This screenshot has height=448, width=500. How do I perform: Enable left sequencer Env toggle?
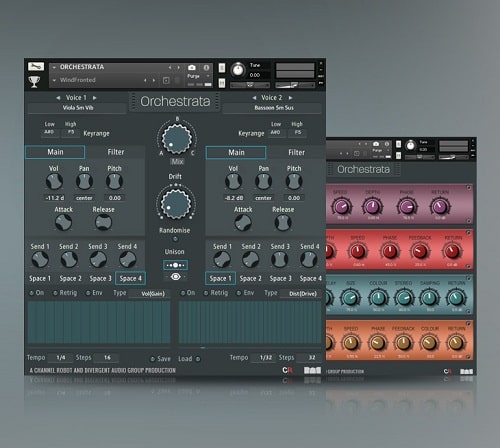click(88, 293)
